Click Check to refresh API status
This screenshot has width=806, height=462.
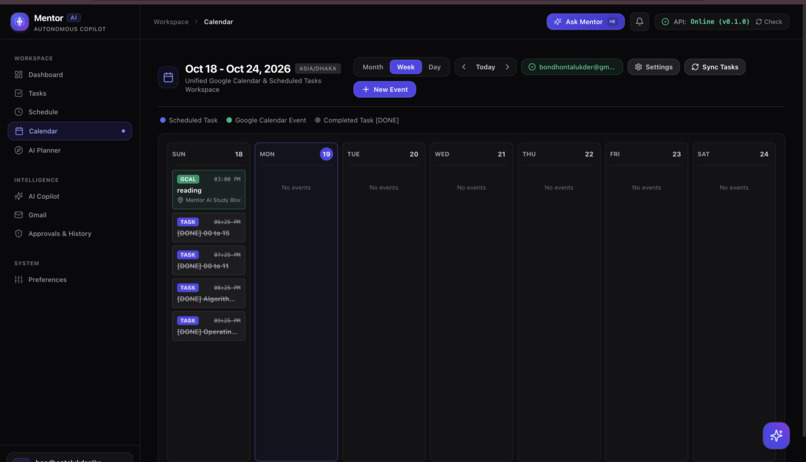point(768,22)
